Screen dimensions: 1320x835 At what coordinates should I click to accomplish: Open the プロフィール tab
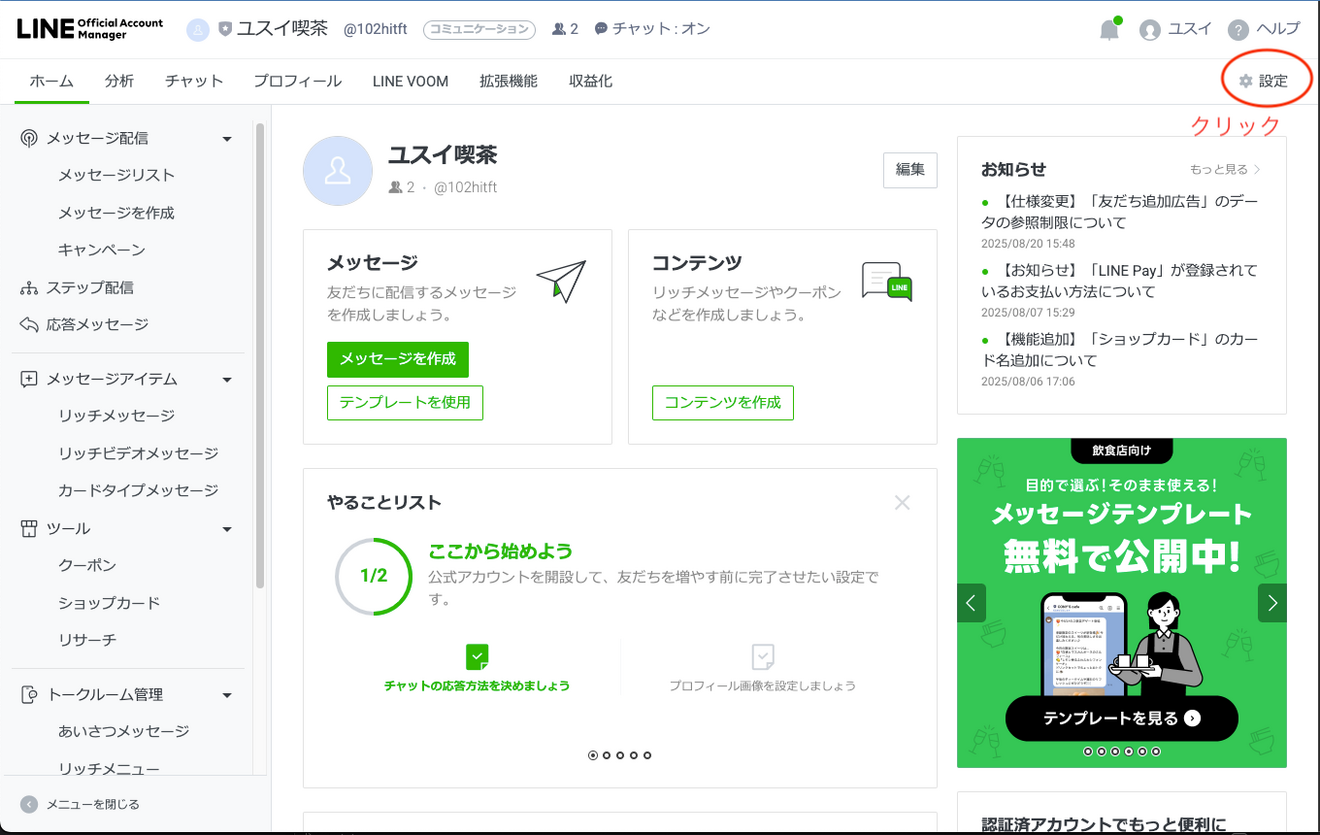coord(297,81)
